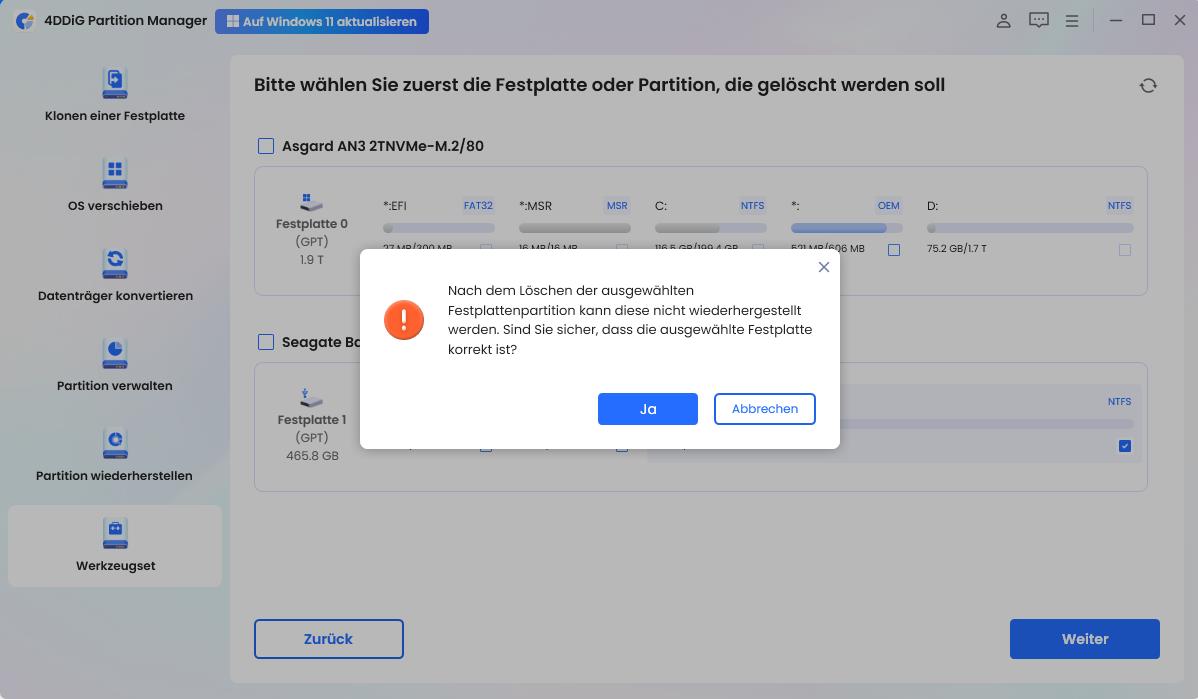This screenshot has width=1198, height=699.
Task: Dismiss the warning dialog via the X
Action: point(823,267)
